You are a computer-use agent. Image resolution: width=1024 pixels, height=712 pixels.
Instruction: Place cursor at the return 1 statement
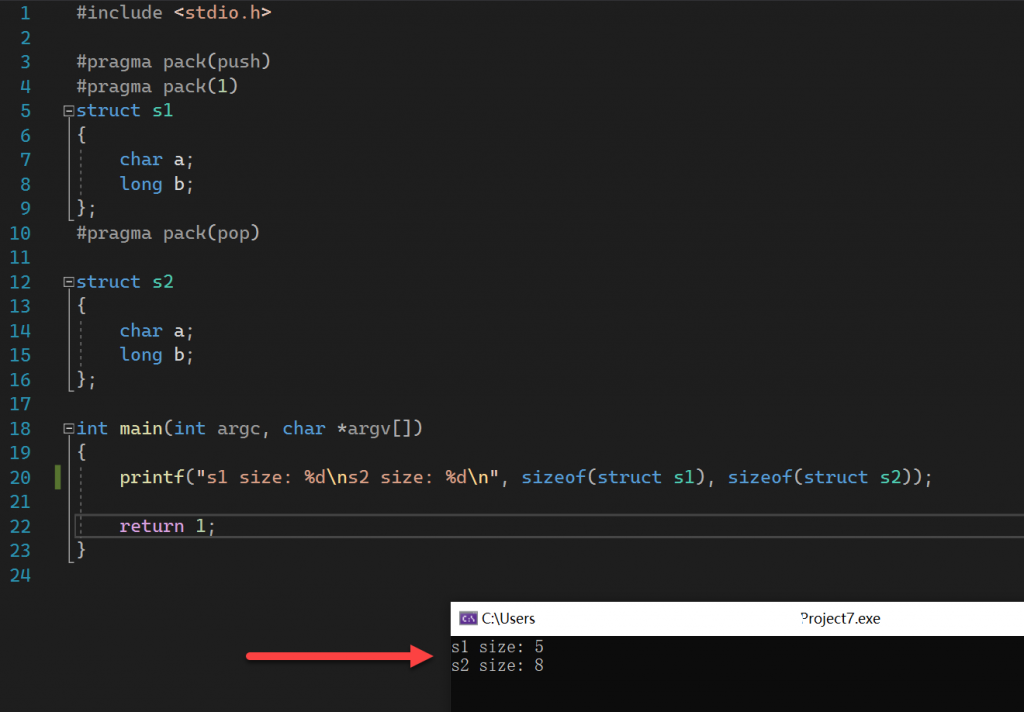(x=166, y=526)
